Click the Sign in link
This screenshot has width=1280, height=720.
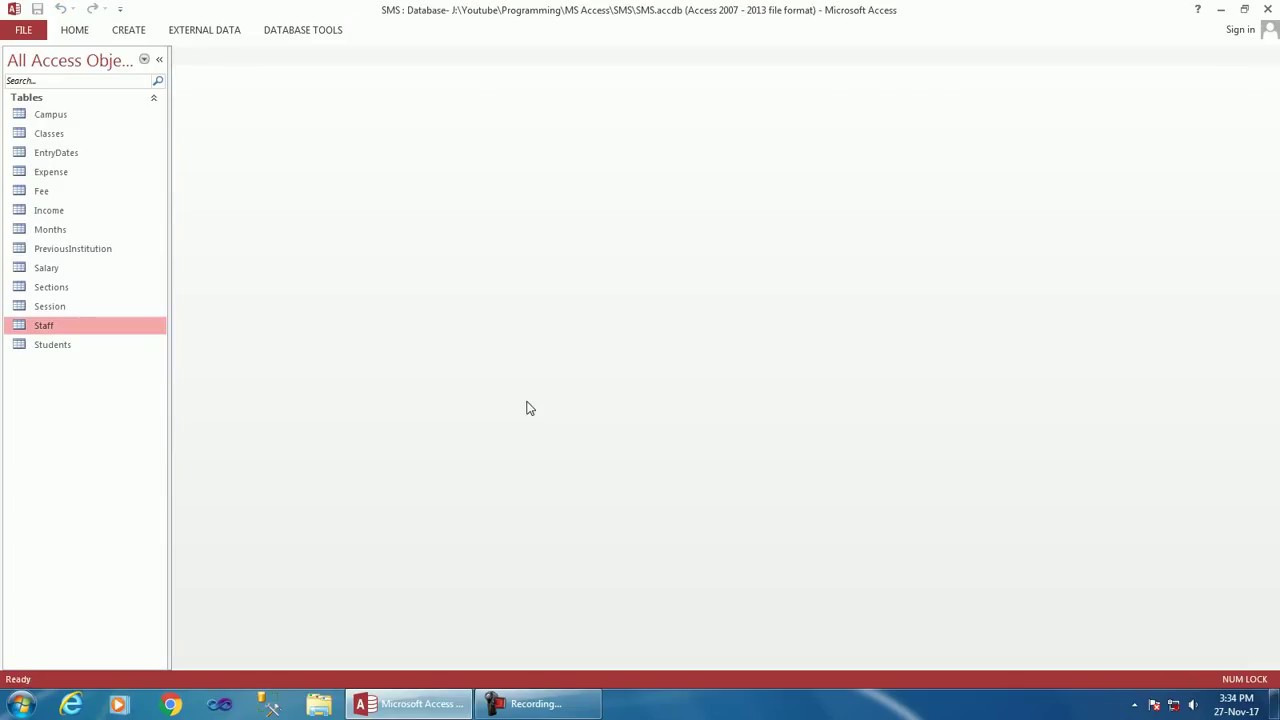pos(1240,30)
